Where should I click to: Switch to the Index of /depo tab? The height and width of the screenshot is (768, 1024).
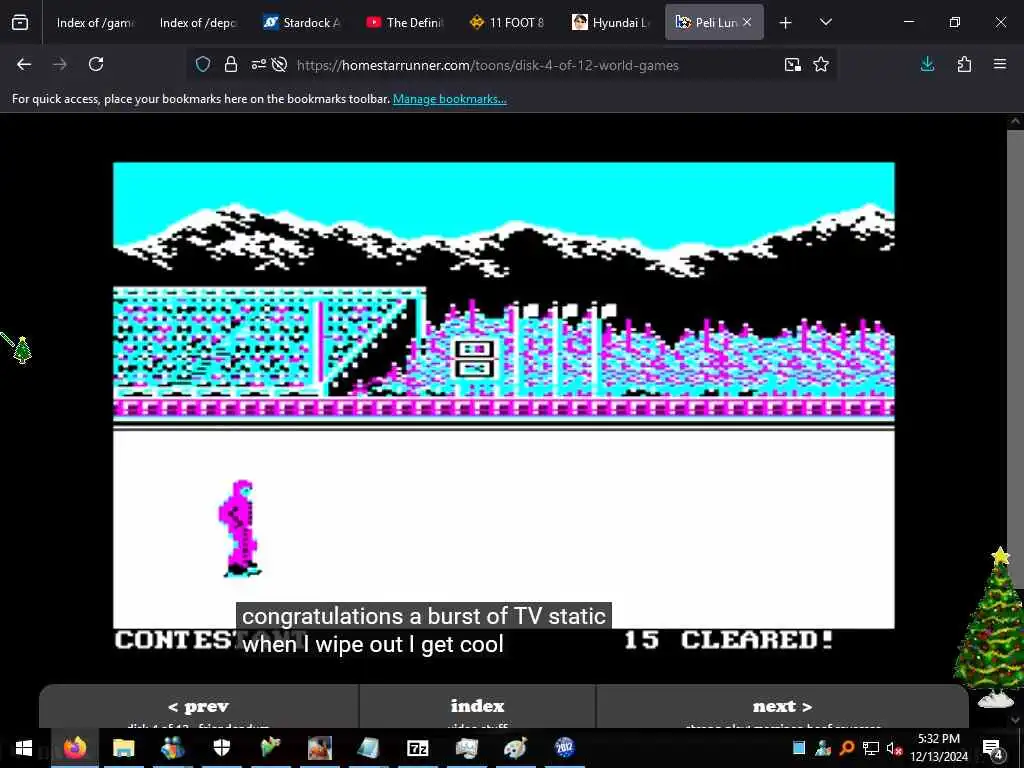(198, 22)
